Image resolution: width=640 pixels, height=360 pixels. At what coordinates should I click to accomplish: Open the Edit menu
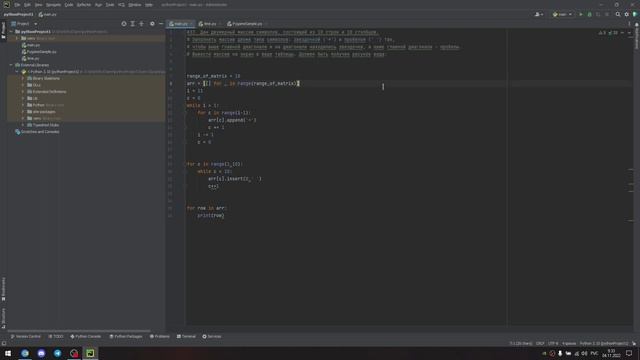pos(27,5)
